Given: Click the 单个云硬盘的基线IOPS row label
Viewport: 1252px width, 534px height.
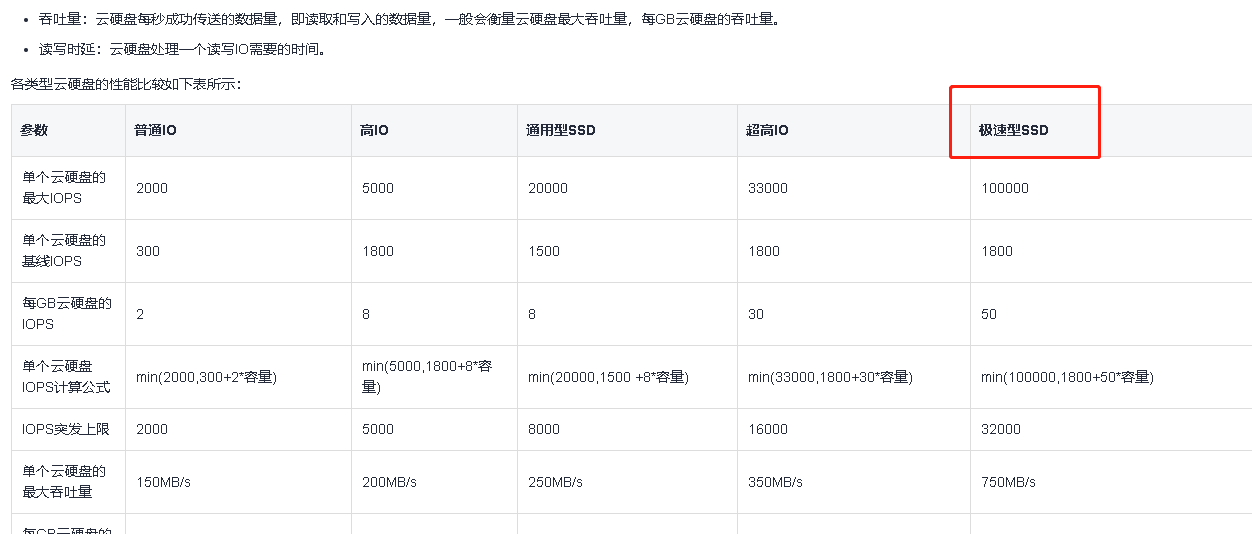Looking at the screenshot, I should (x=64, y=251).
